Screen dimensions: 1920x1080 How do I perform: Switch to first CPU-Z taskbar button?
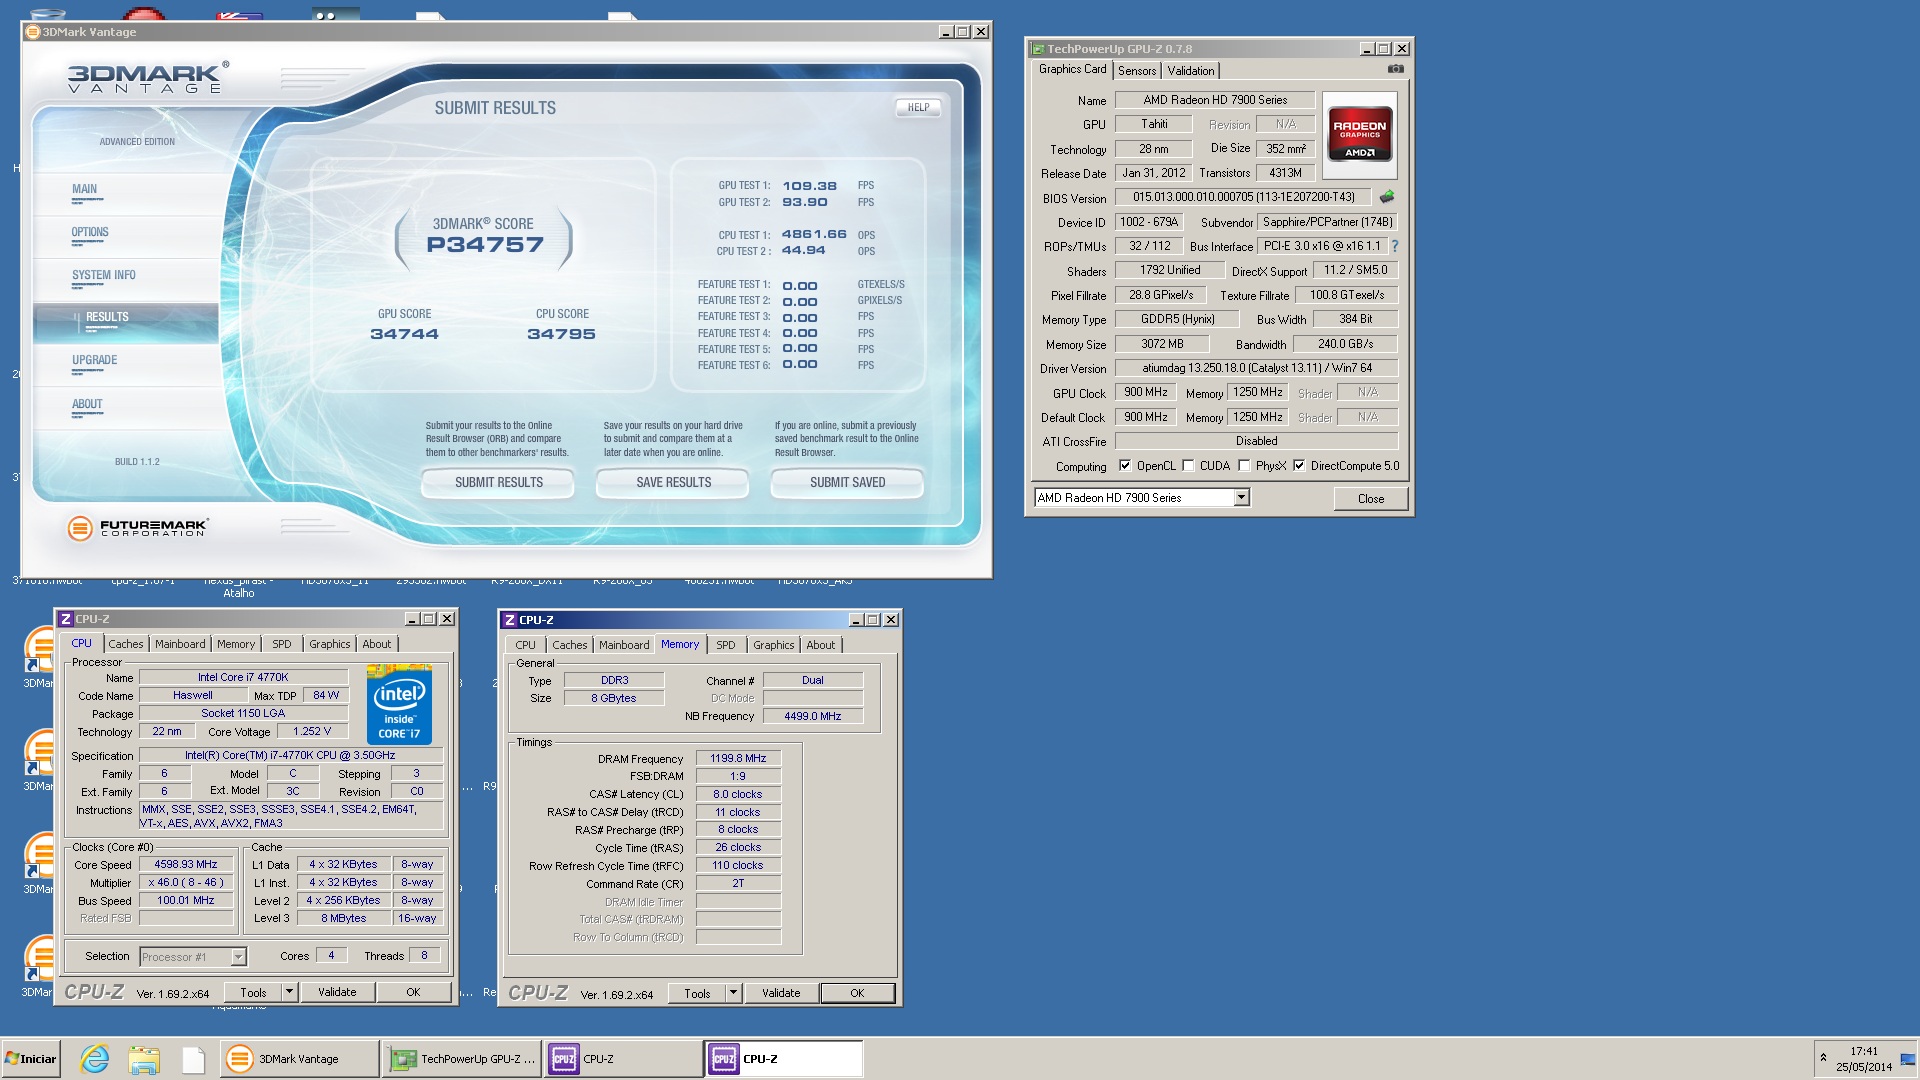click(624, 1059)
